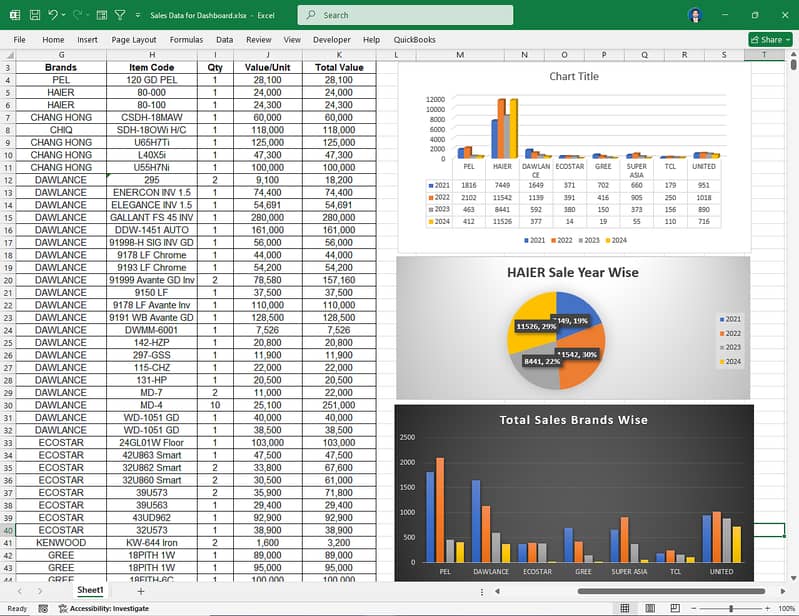
Task: Click the horizontal scrollbar thumb
Action: [x=671, y=592]
